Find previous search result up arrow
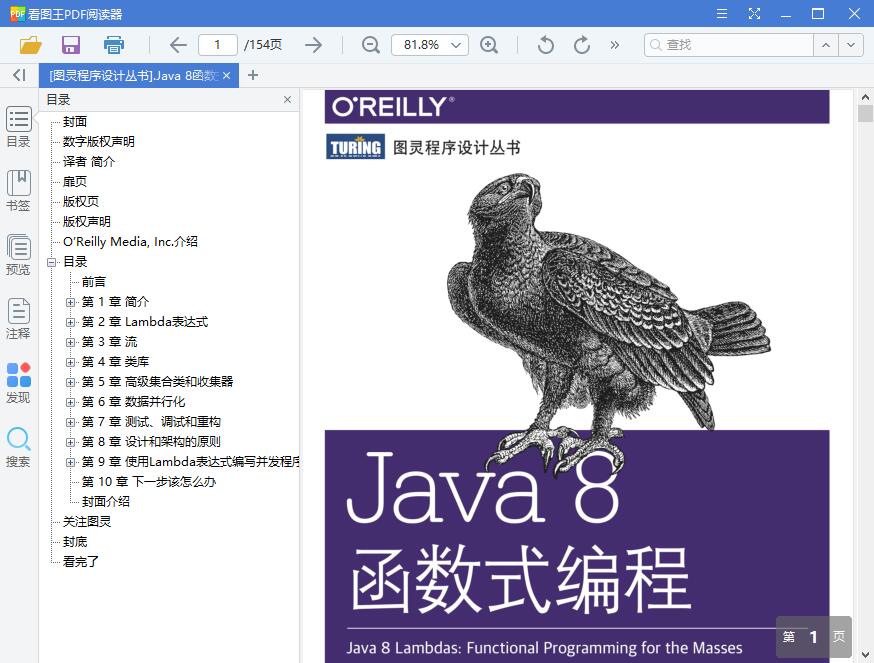Screen dimensions: 874x663 [x=826, y=45]
